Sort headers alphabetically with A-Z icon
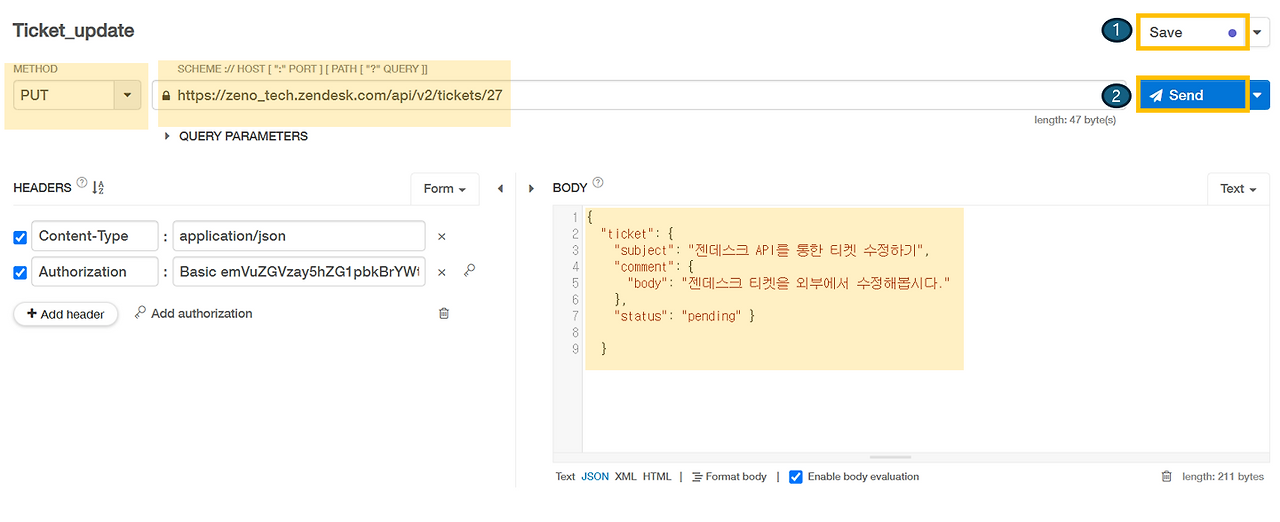The image size is (1280, 522). [98, 187]
